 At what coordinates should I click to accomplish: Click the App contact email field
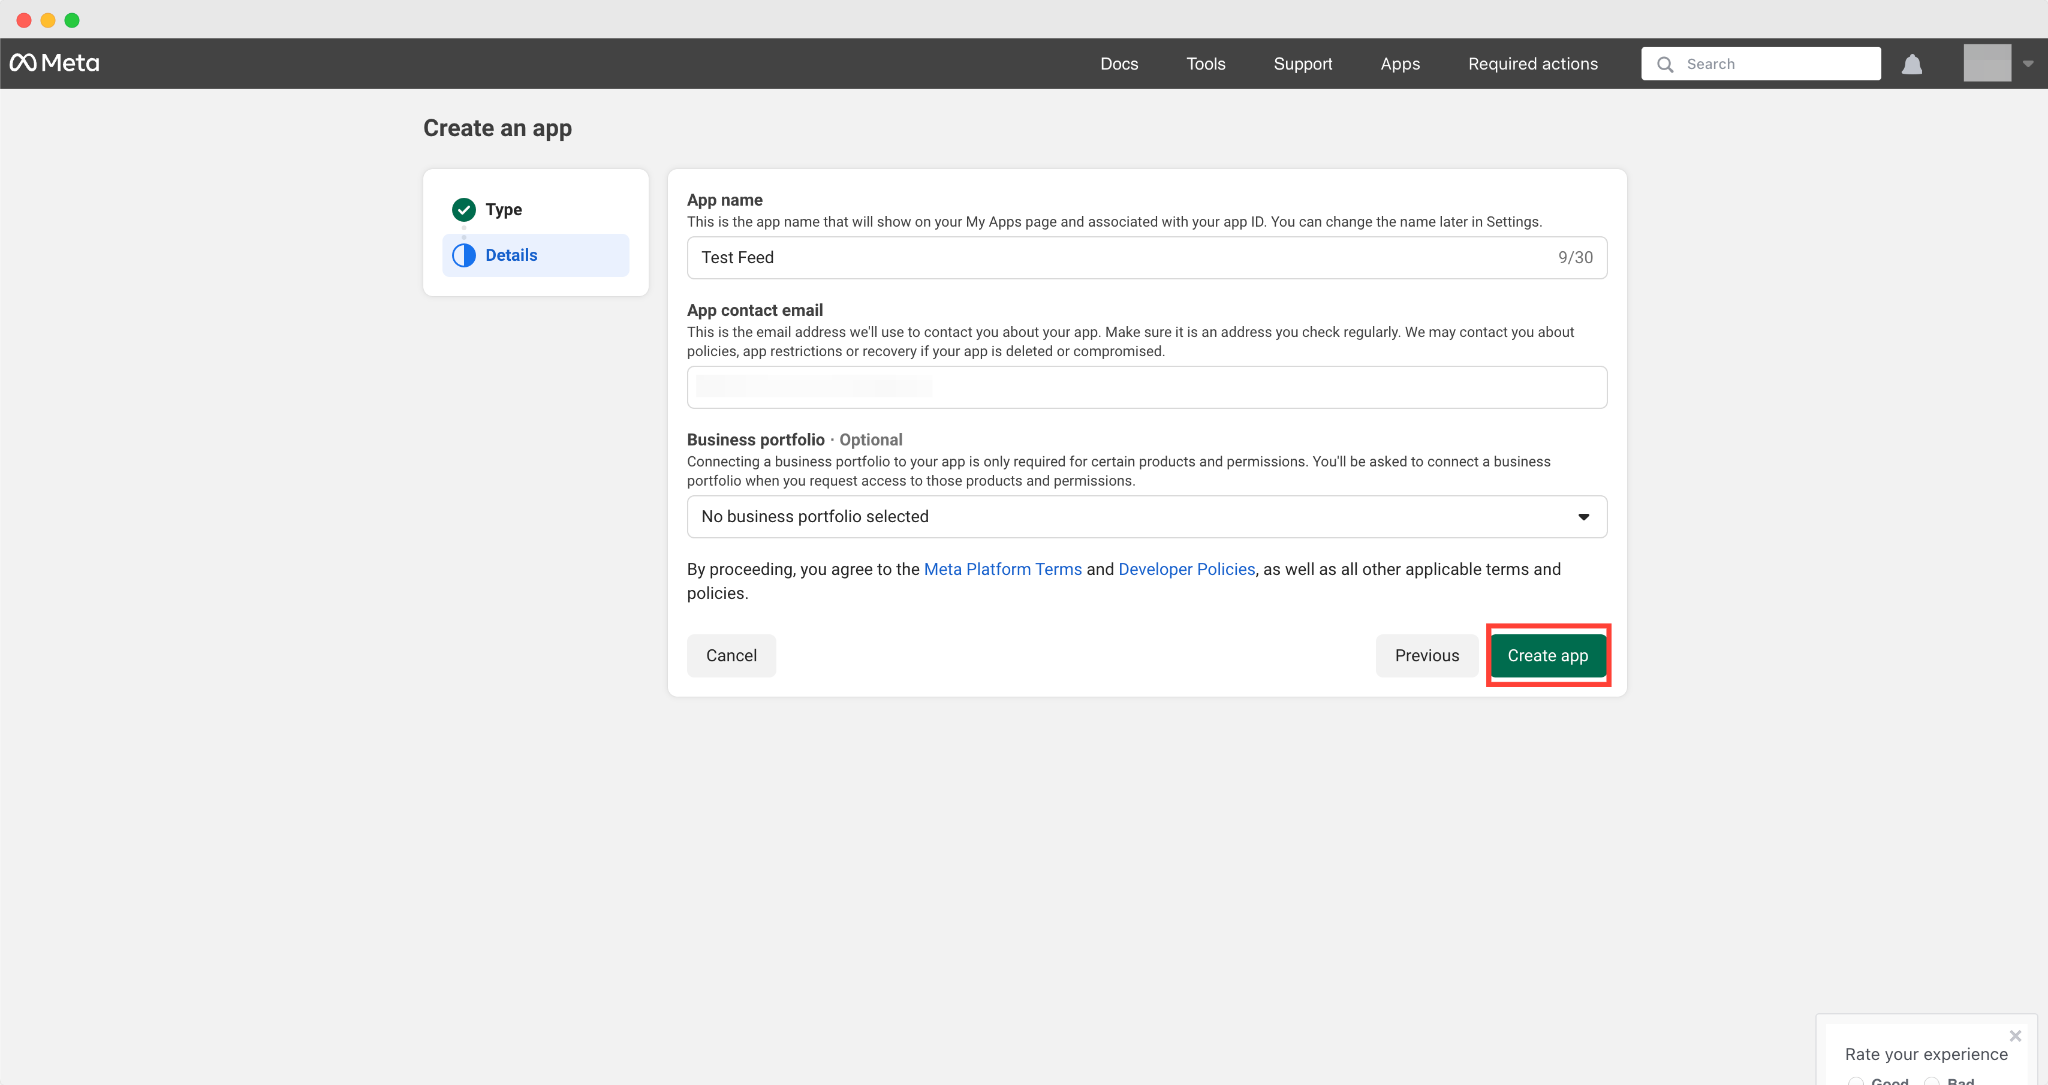pos(1146,387)
